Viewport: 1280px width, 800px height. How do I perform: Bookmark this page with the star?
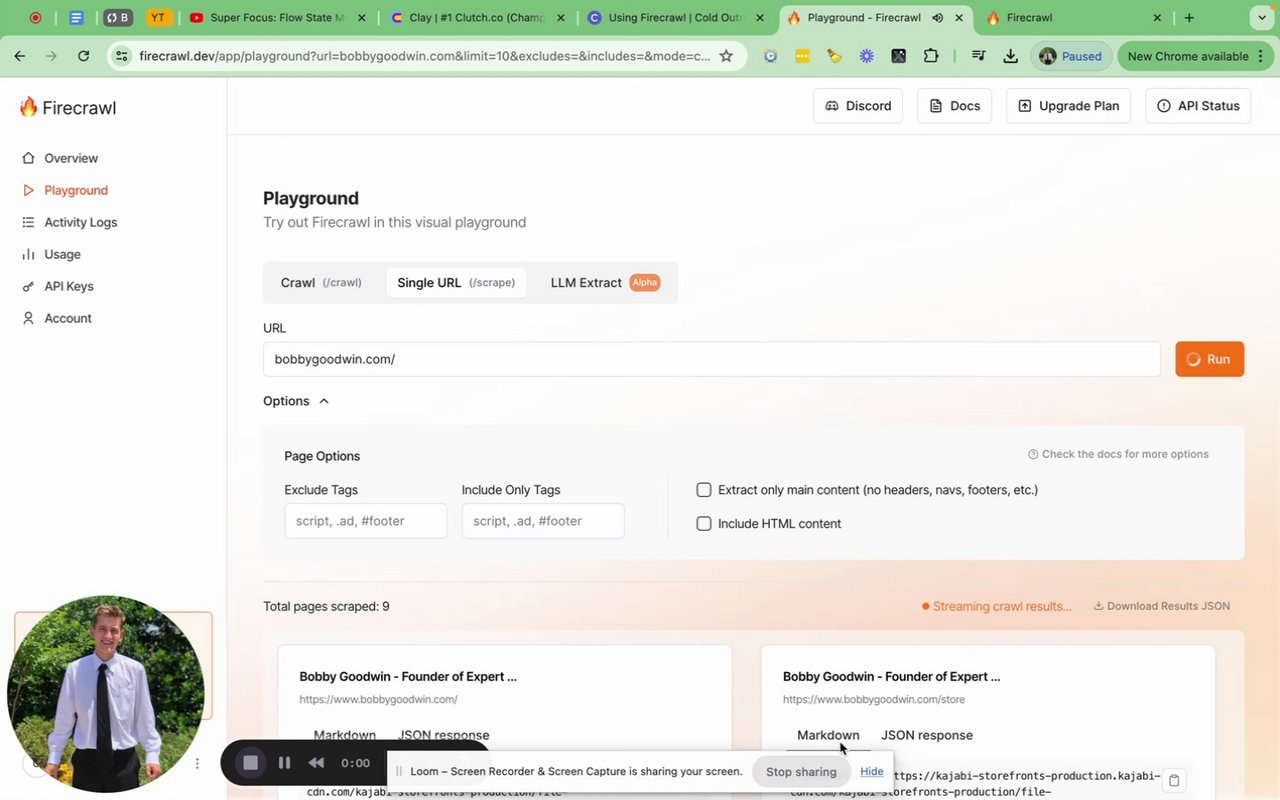(x=726, y=56)
